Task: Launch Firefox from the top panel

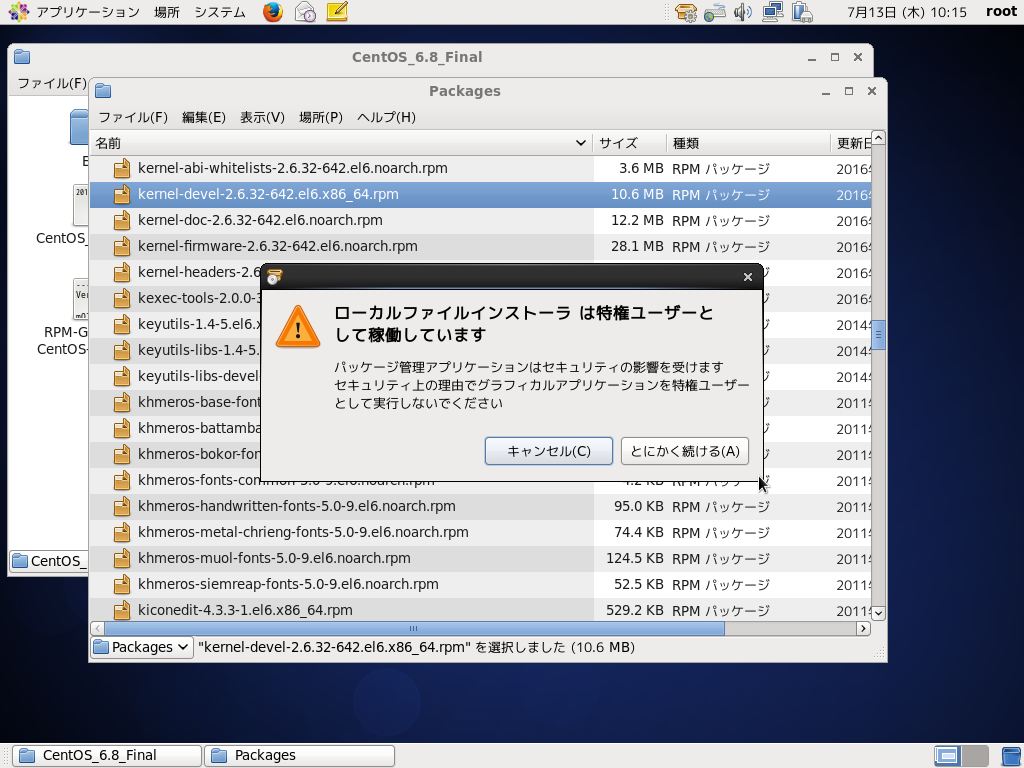Action: pos(273,12)
